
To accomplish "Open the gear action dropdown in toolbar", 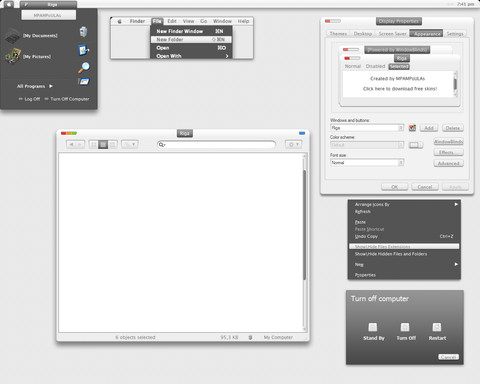I will point(293,144).
